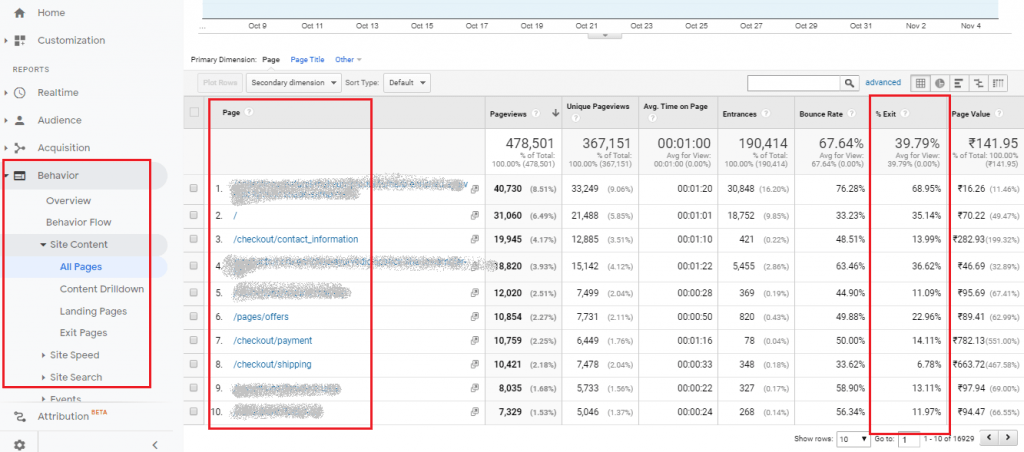This screenshot has height=452, width=1024.
Task: Click the Attribution icon in sidebar
Action: point(20,417)
